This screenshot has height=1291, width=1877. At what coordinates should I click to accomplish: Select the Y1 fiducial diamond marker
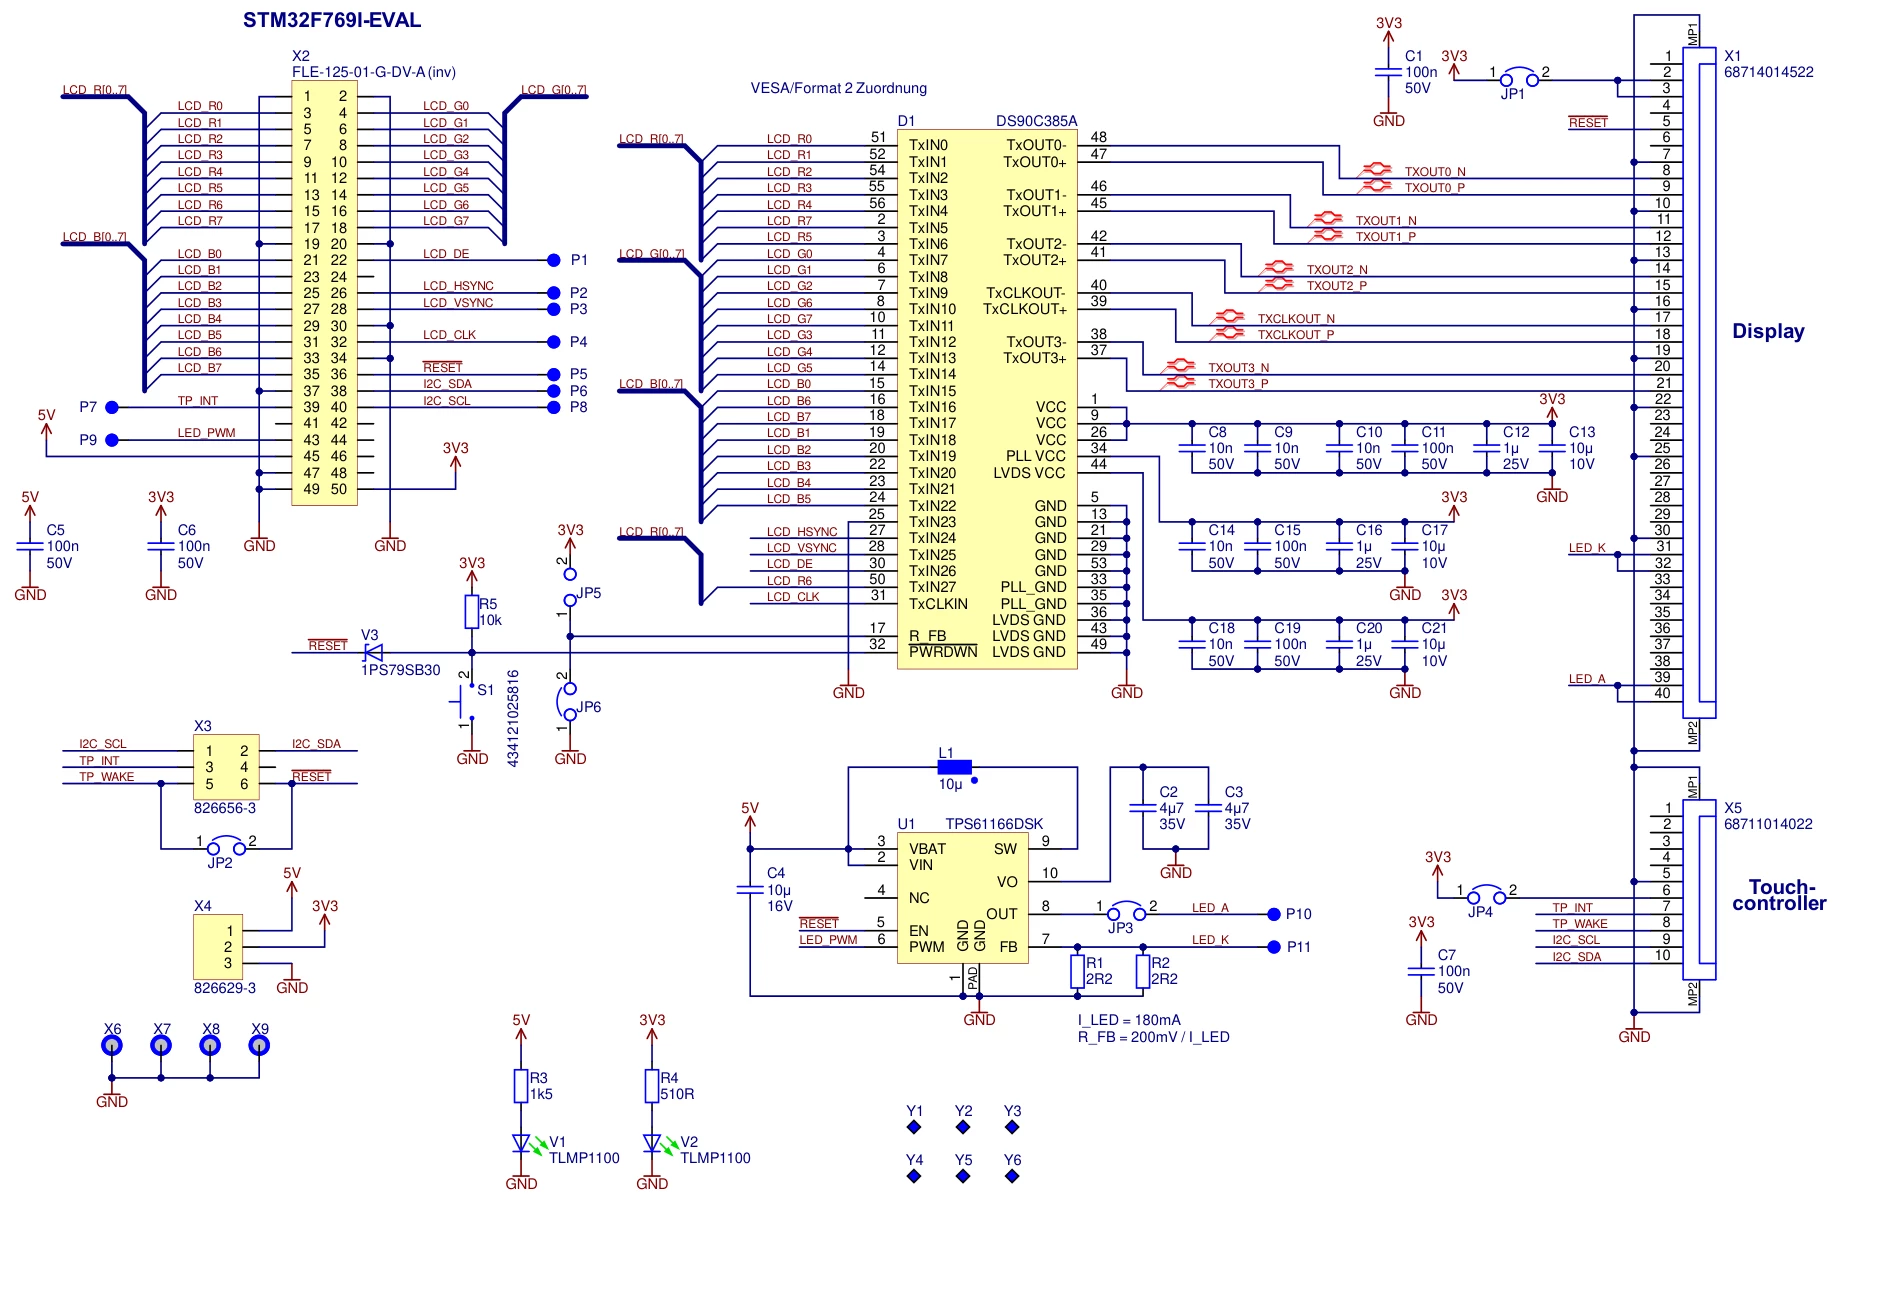(x=914, y=1127)
